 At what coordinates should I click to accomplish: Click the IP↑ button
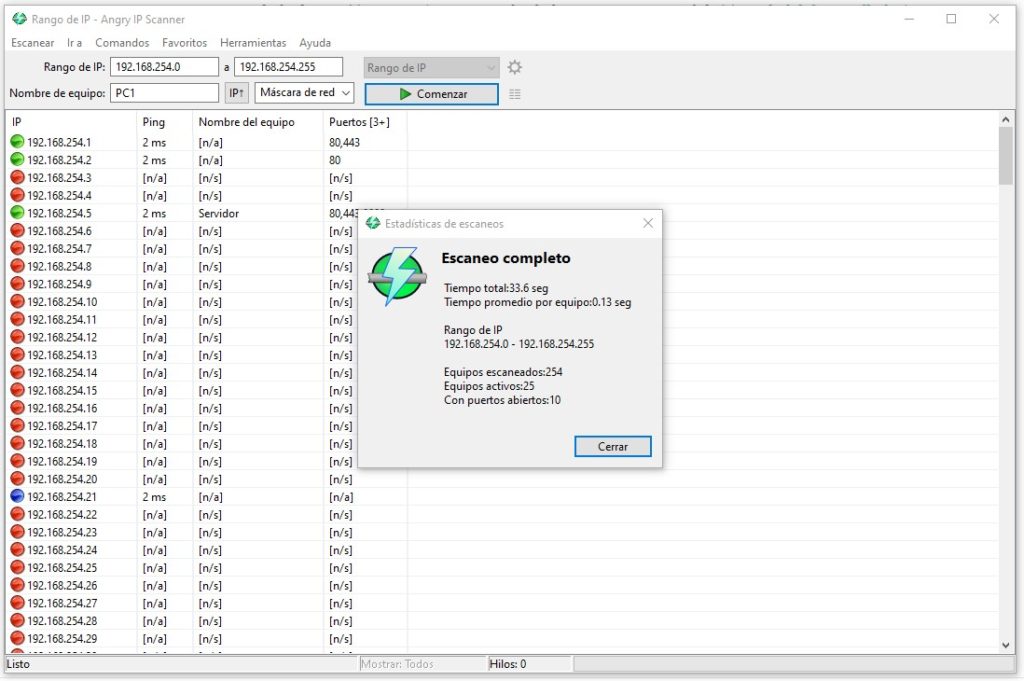point(236,93)
